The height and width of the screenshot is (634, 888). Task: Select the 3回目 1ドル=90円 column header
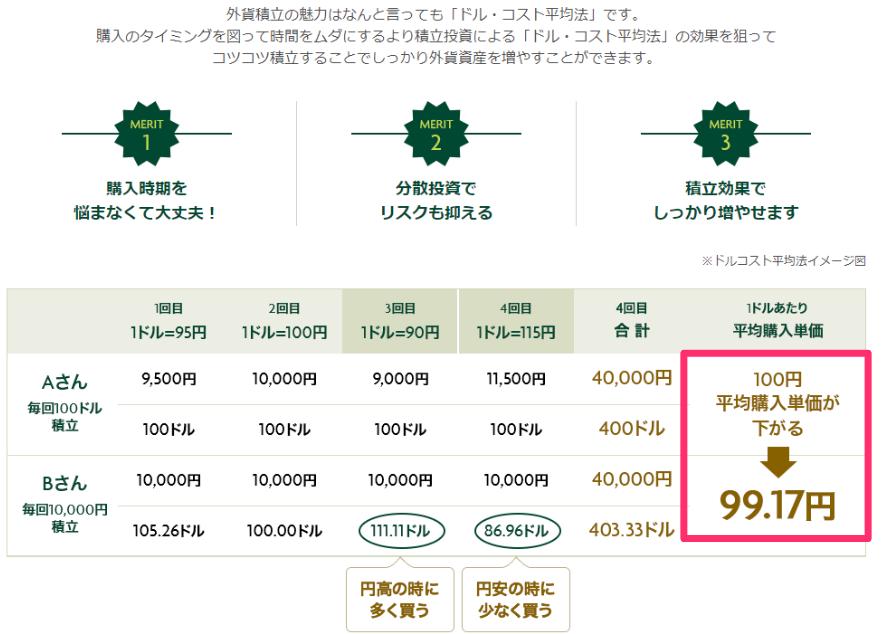pyautogui.click(x=400, y=321)
